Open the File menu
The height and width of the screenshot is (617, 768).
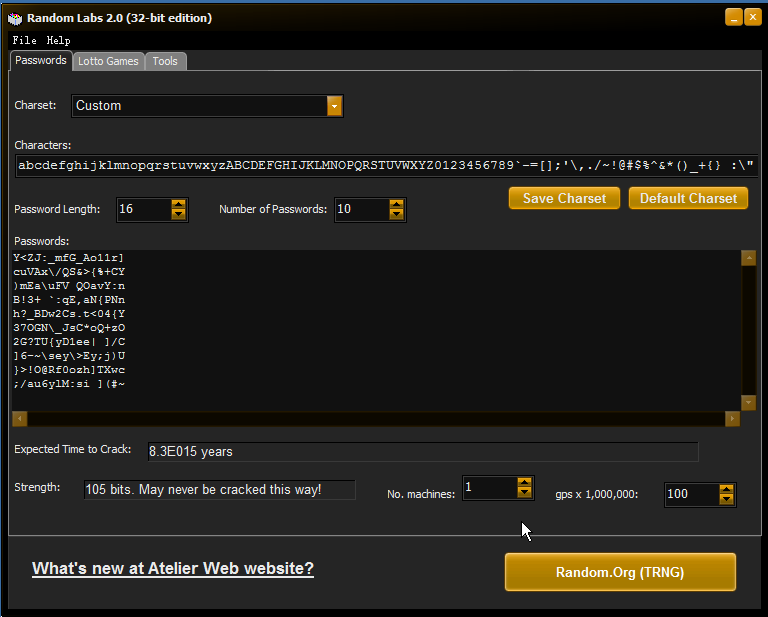click(24, 40)
